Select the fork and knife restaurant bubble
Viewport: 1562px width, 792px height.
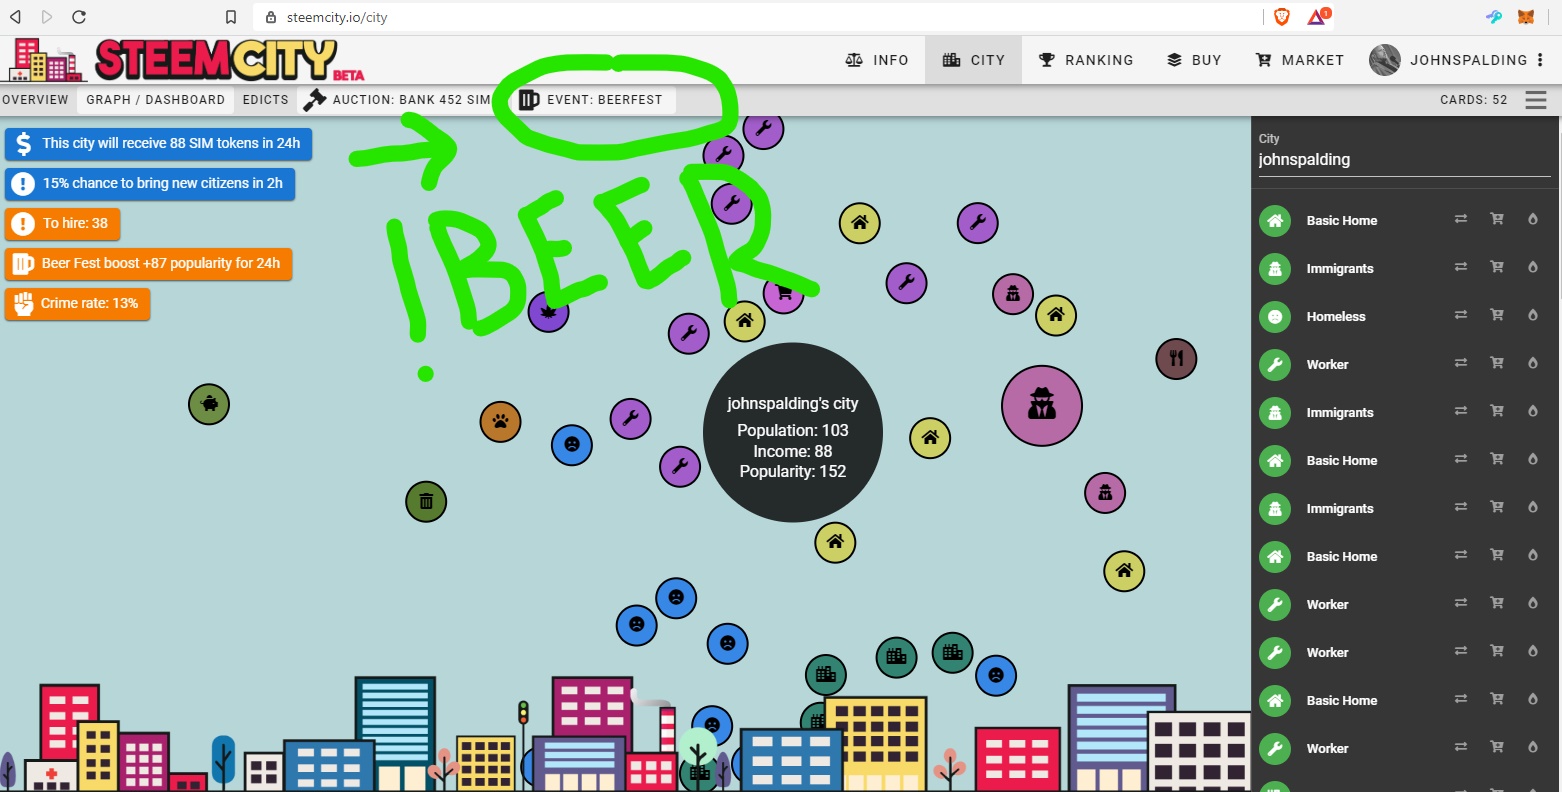(1176, 359)
